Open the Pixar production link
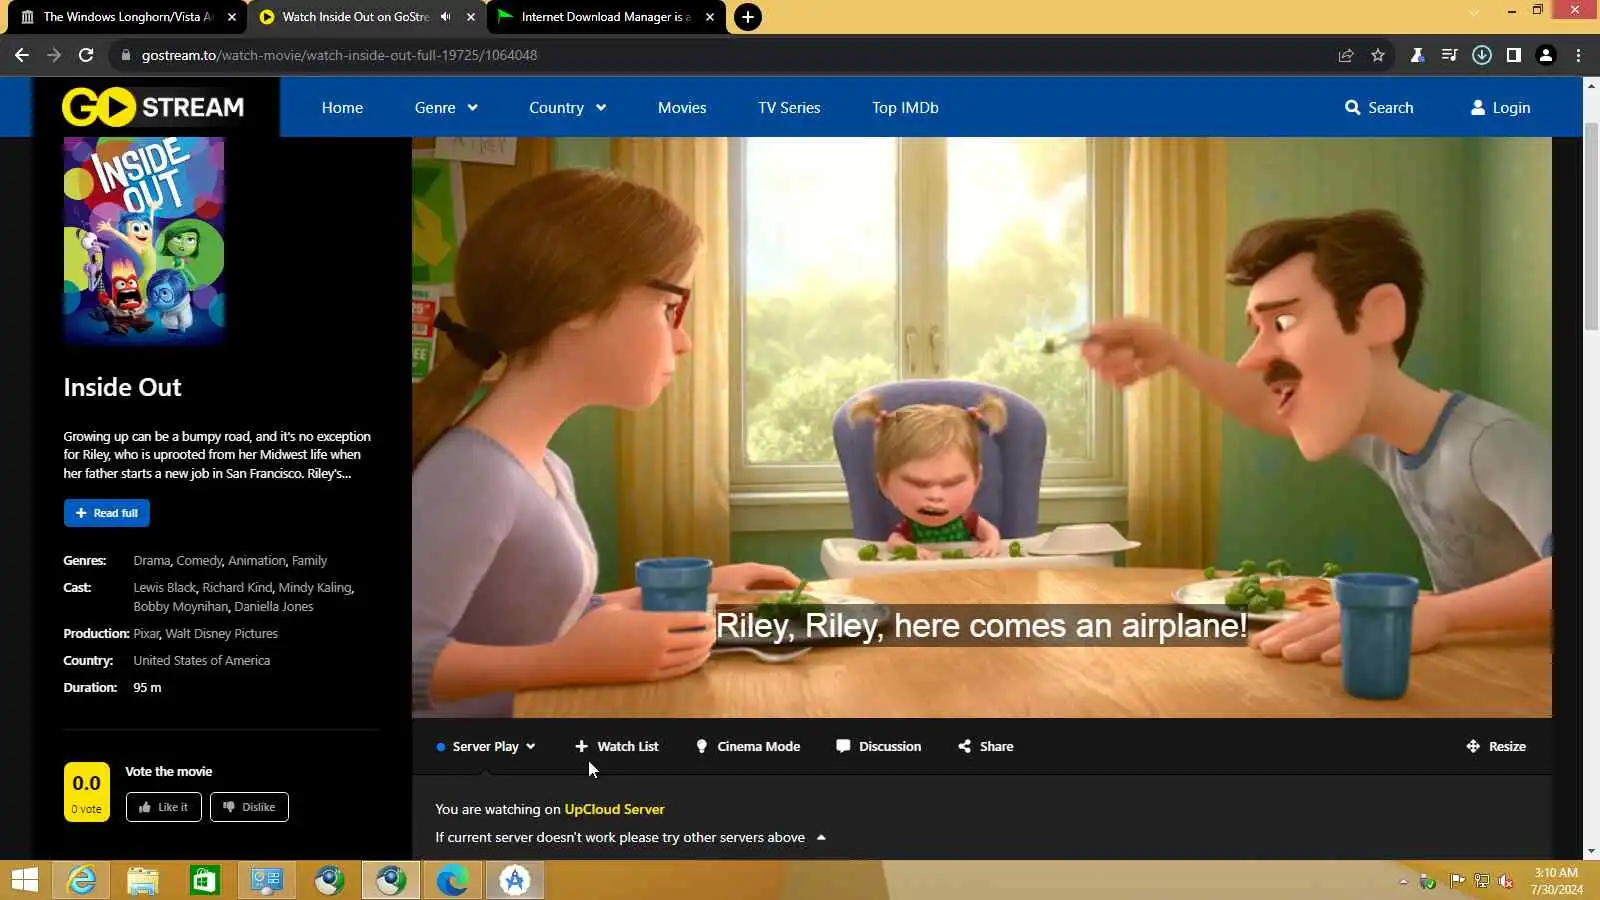The image size is (1600, 900). (146, 634)
